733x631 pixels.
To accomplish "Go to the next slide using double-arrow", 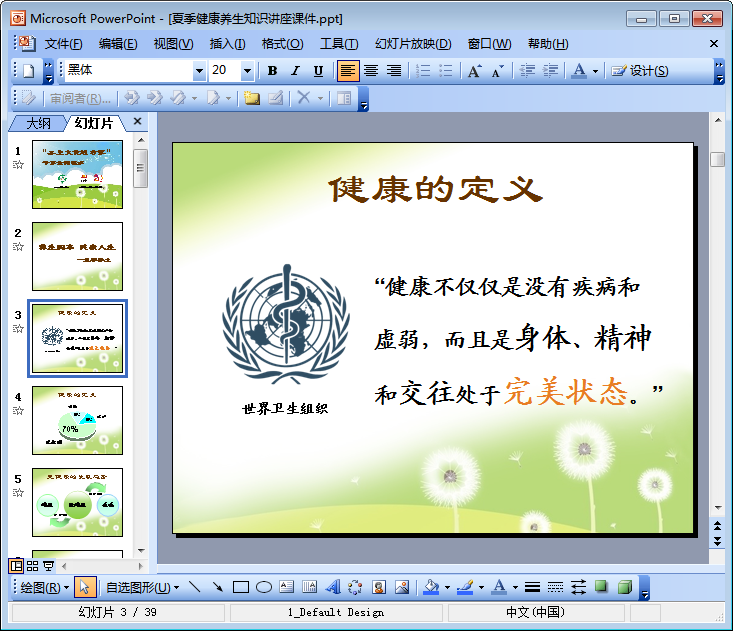I will tap(717, 541).
